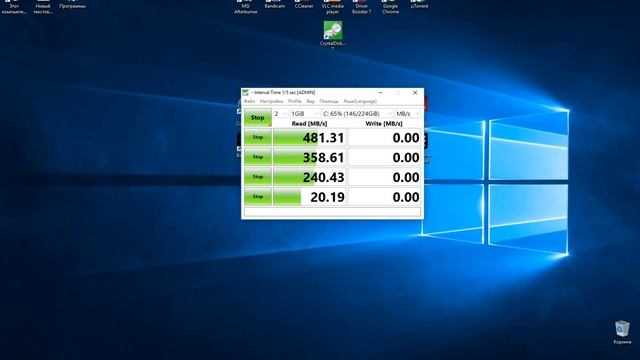Expand the drive dropdown C: 65% (146/224GiB)

tap(358, 113)
